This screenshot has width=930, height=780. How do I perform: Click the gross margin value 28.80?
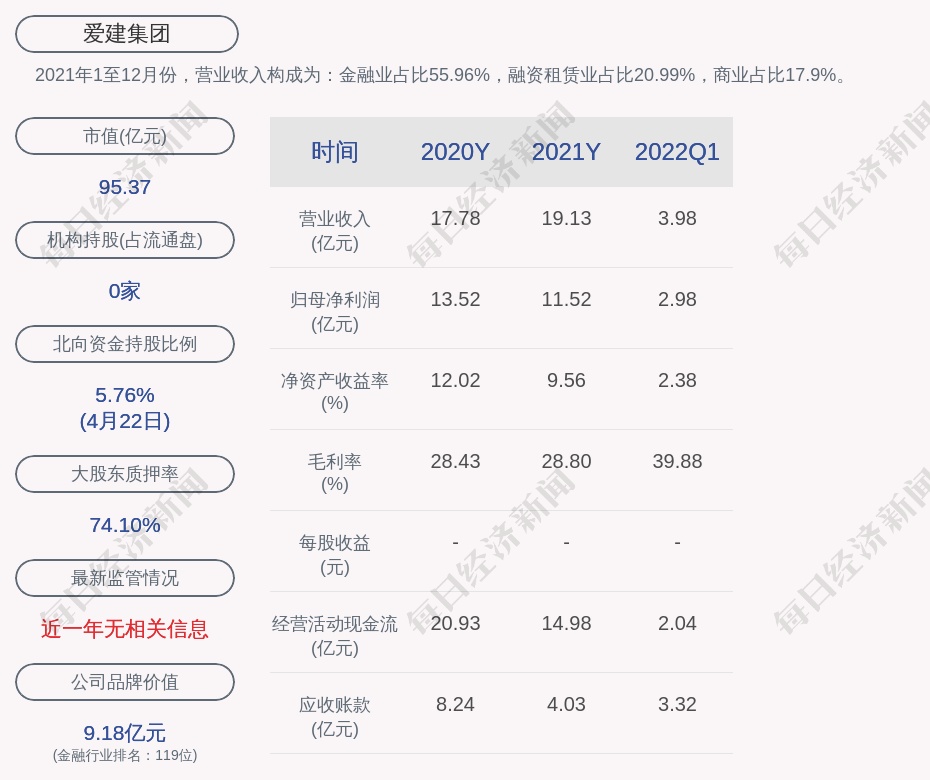coord(566,461)
